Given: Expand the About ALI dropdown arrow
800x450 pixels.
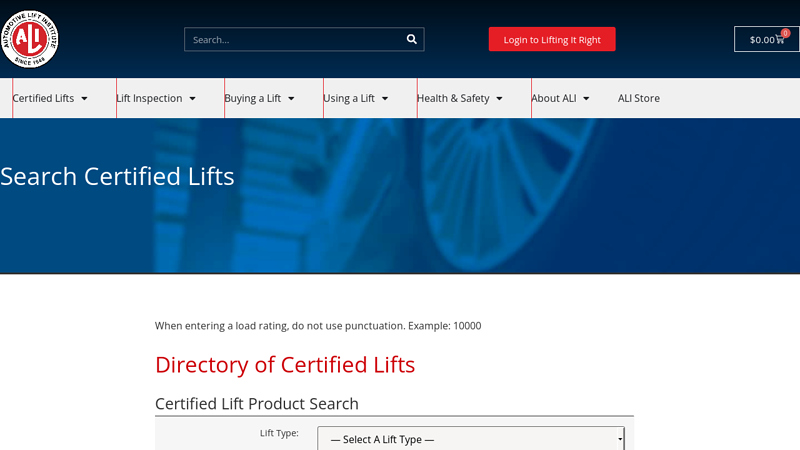Looking at the screenshot, I should click(x=586, y=98).
